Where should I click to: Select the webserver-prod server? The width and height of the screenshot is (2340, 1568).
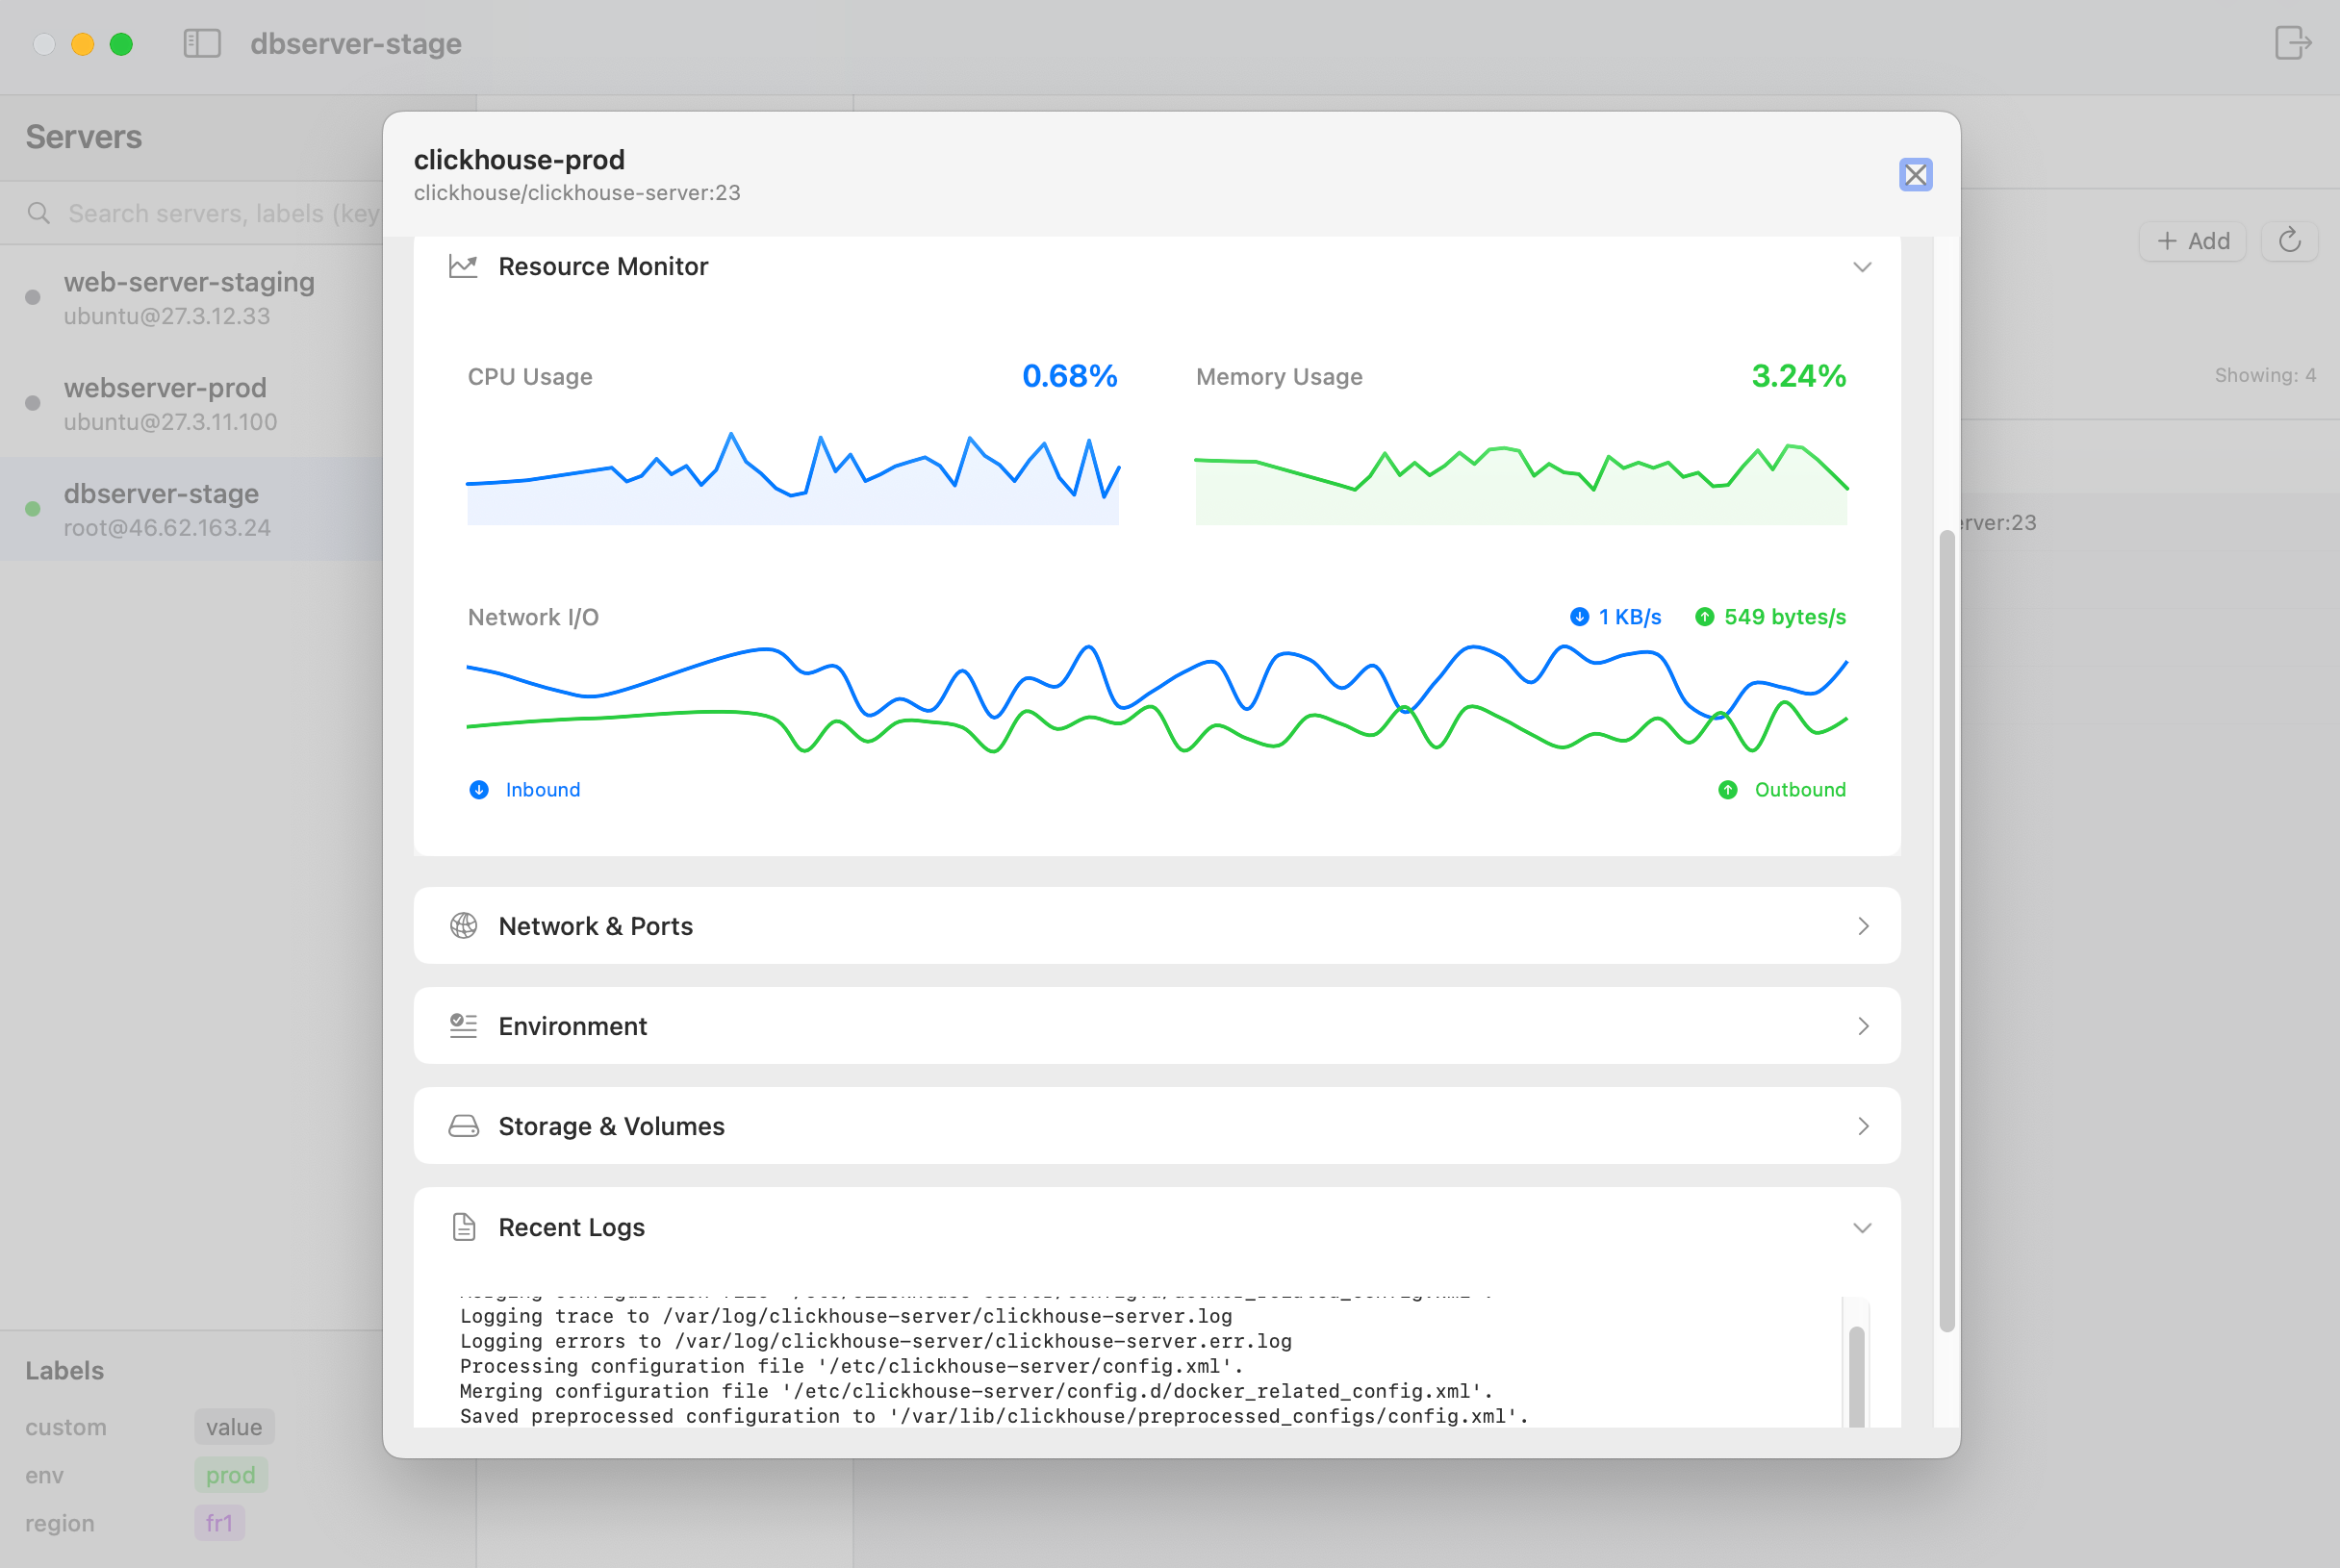click(191, 404)
